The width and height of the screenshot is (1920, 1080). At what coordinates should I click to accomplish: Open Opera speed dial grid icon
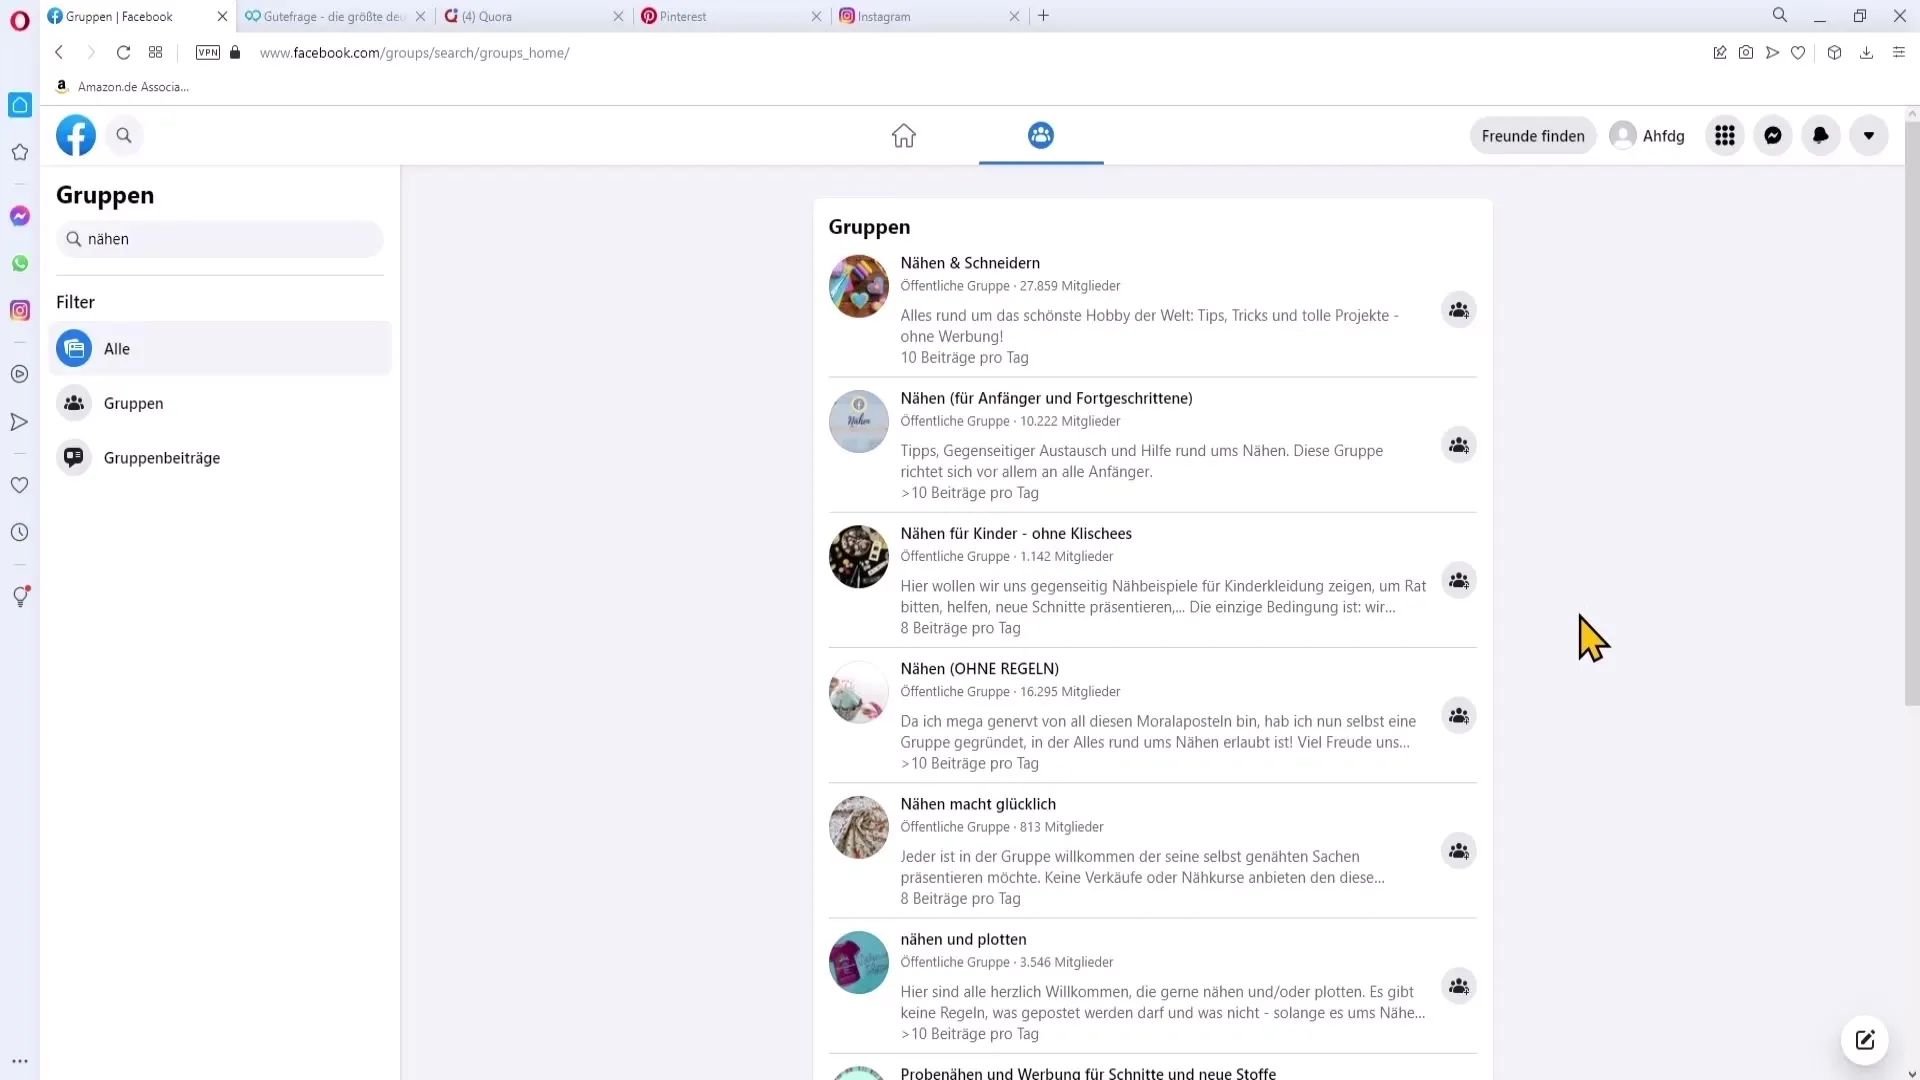click(x=155, y=52)
